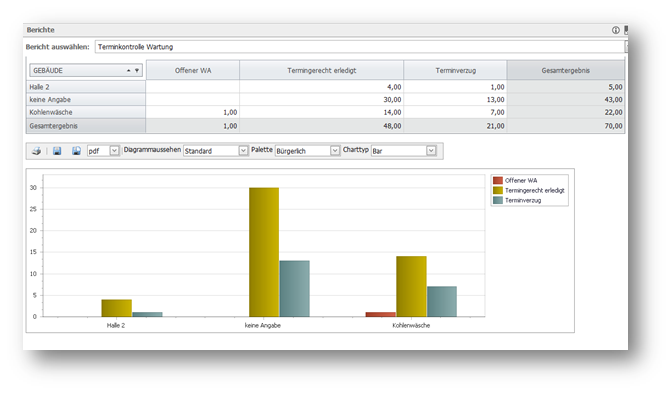Open the Diagrammaussehen Standard dropdown
Viewport: 671px width, 393px height.
243,151
